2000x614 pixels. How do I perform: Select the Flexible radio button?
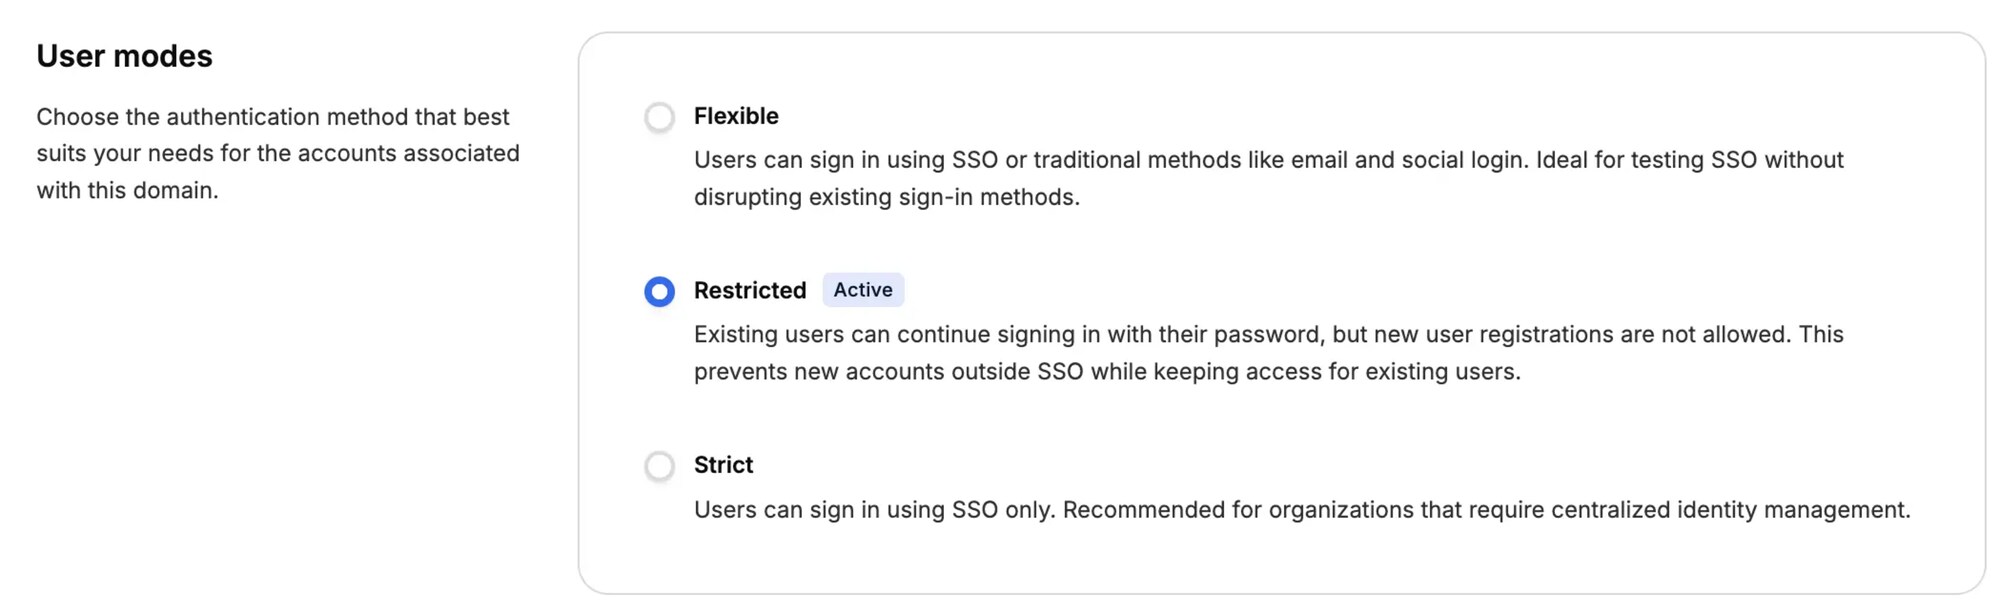point(659,117)
